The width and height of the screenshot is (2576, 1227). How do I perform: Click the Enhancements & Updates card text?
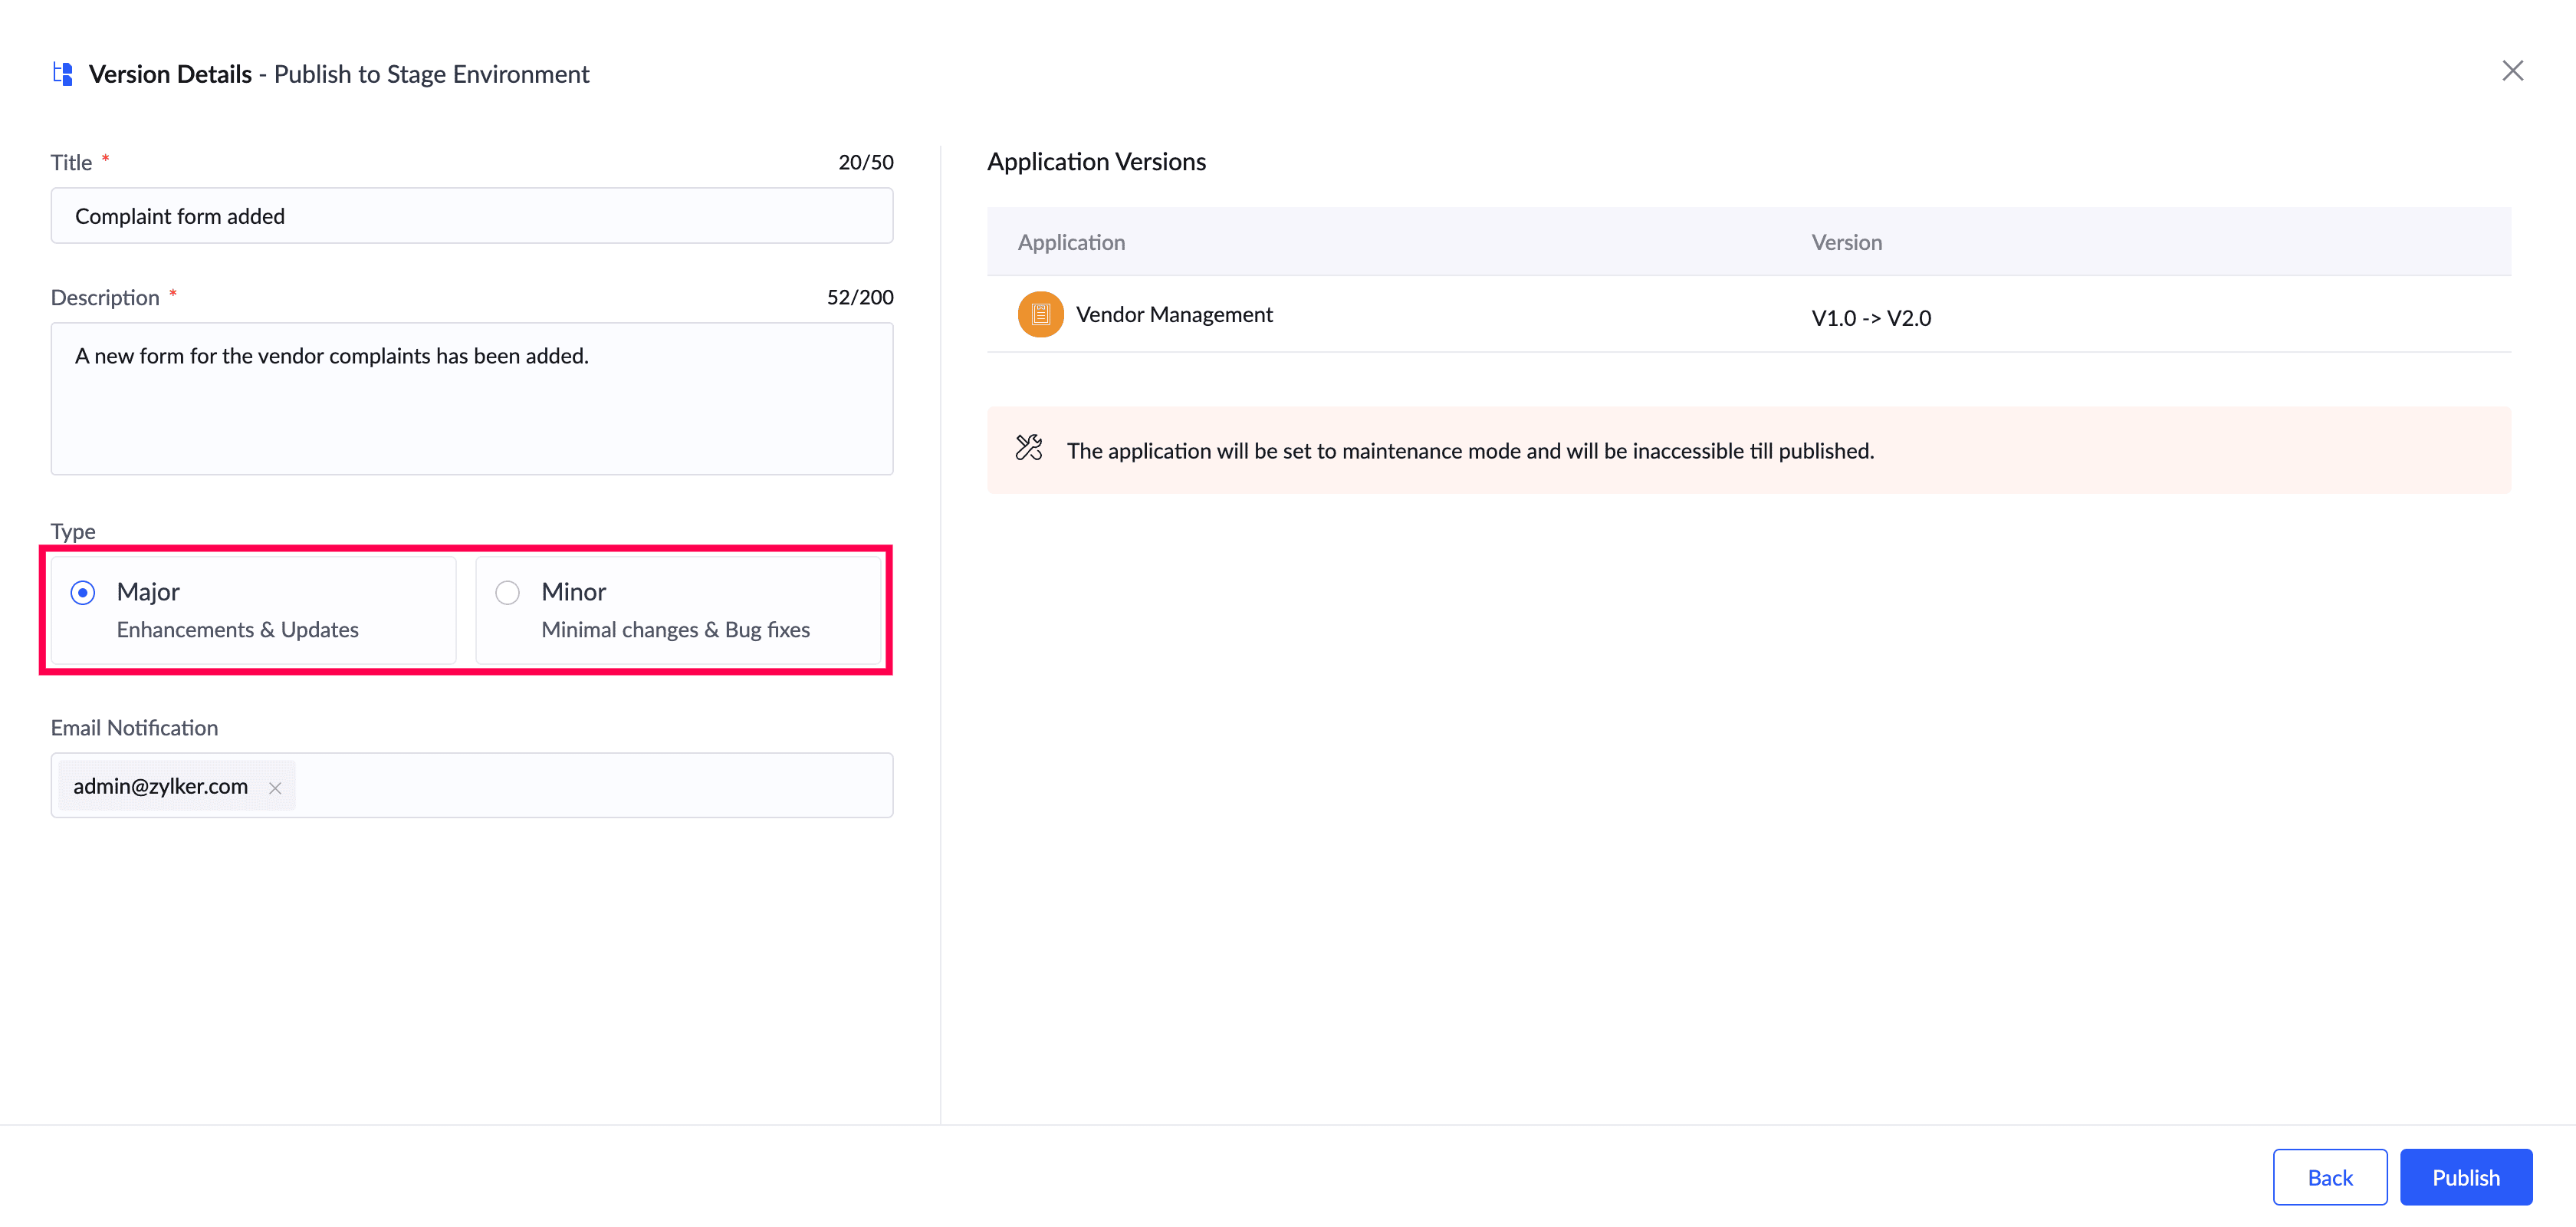pos(237,630)
